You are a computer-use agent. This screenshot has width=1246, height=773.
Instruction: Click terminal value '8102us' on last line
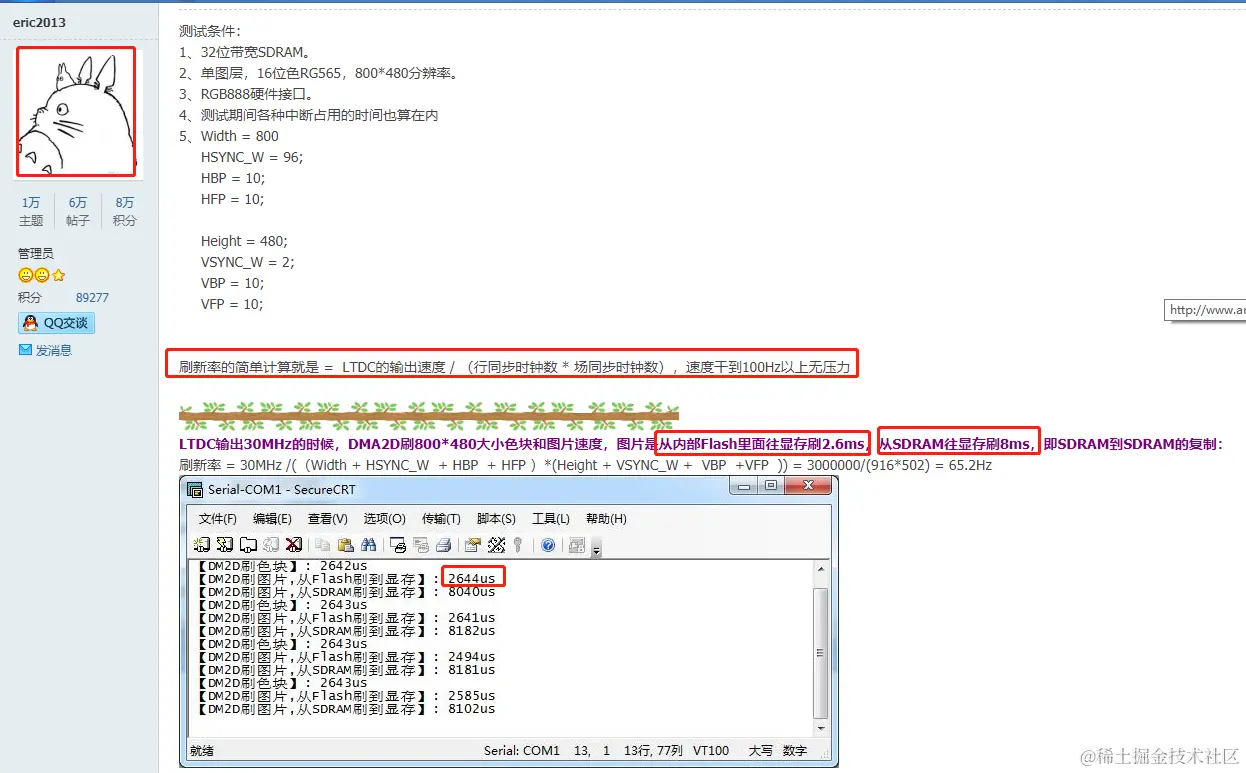[472, 709]
